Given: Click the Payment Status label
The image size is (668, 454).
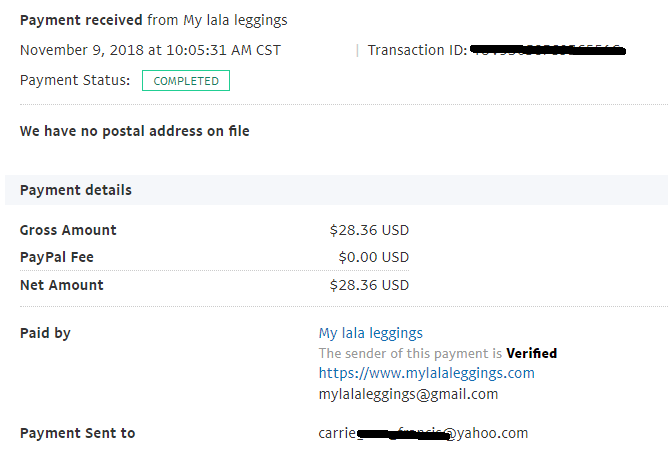Looking at the screenshot, I should click(x=75, y=80).
